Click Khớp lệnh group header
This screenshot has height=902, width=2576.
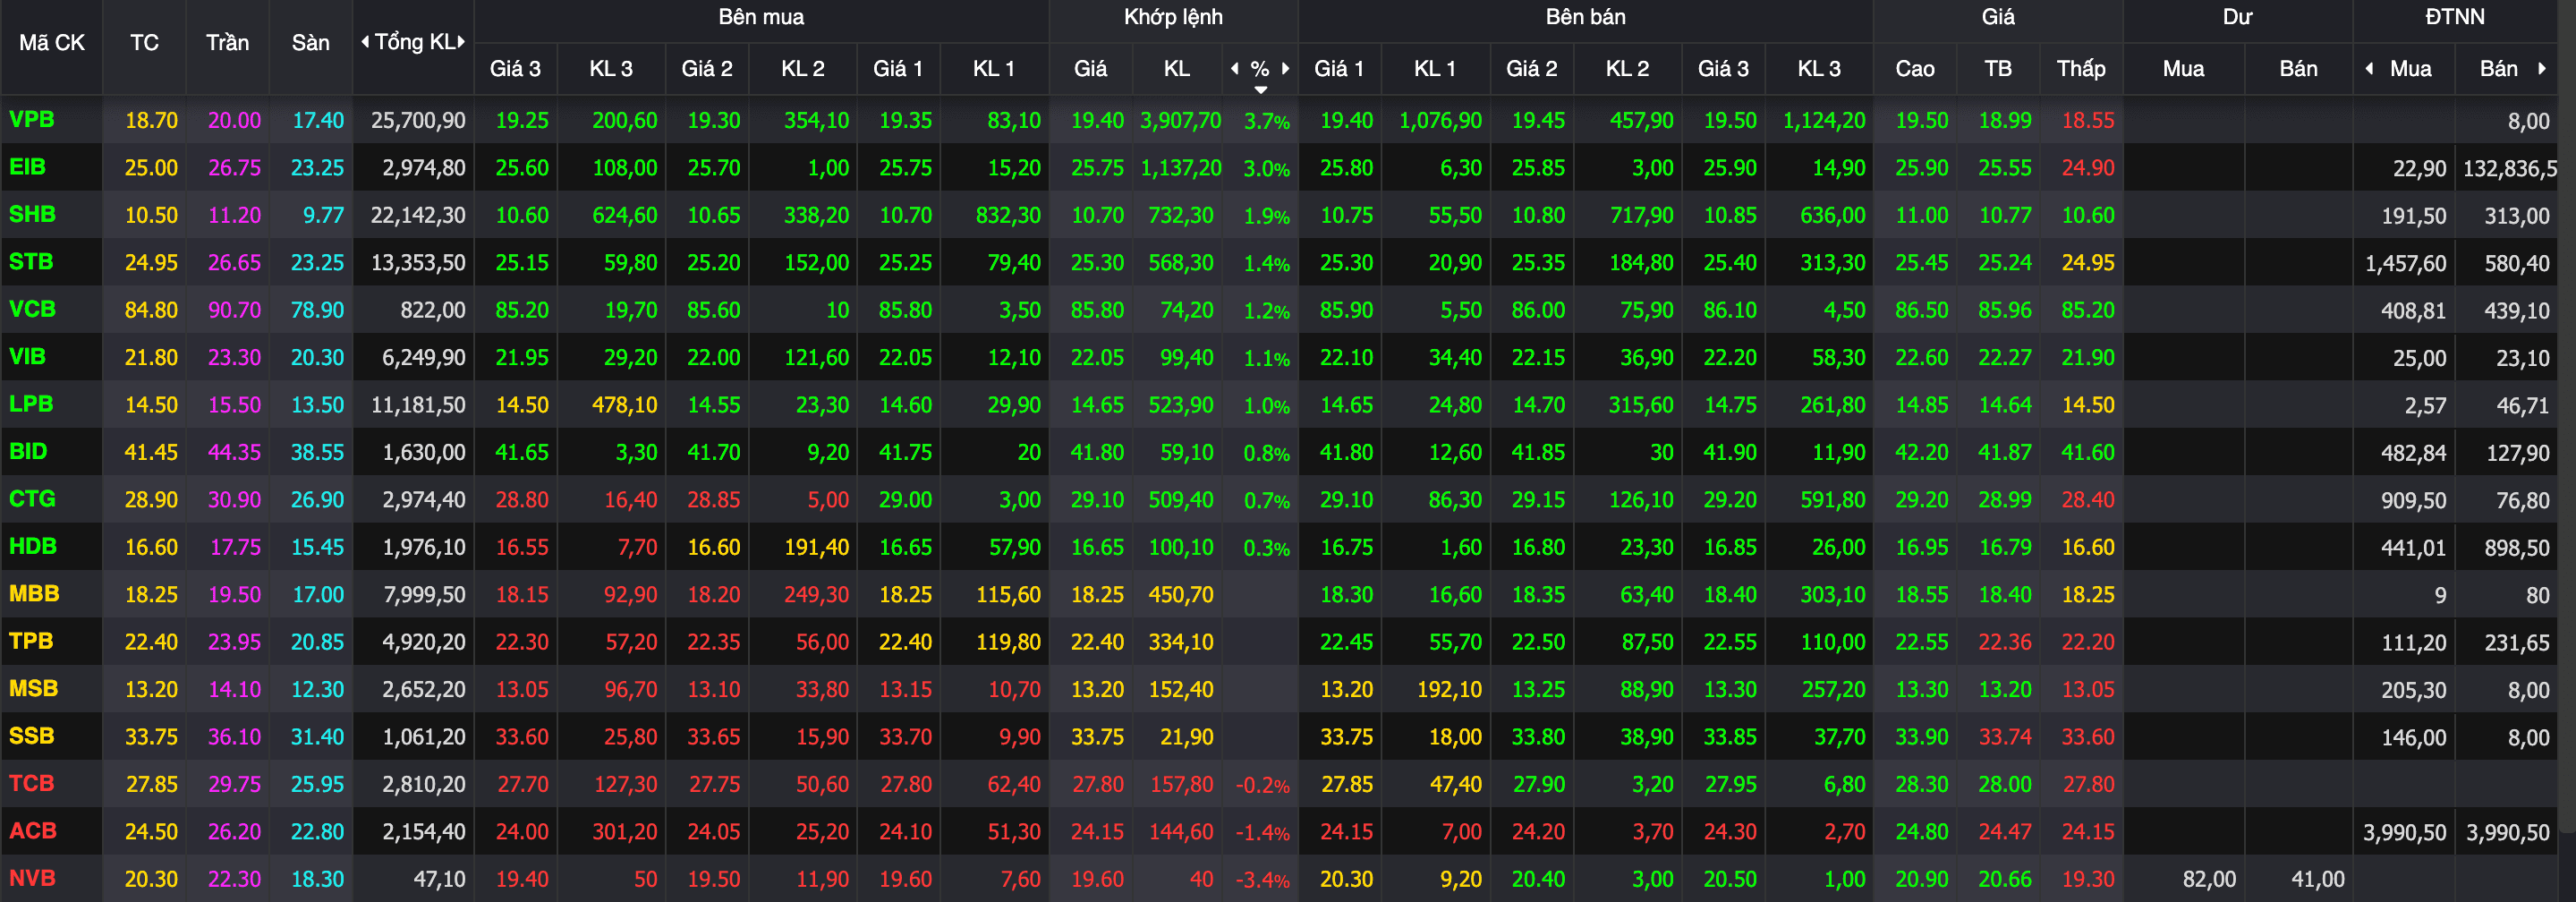(1173, 17)
